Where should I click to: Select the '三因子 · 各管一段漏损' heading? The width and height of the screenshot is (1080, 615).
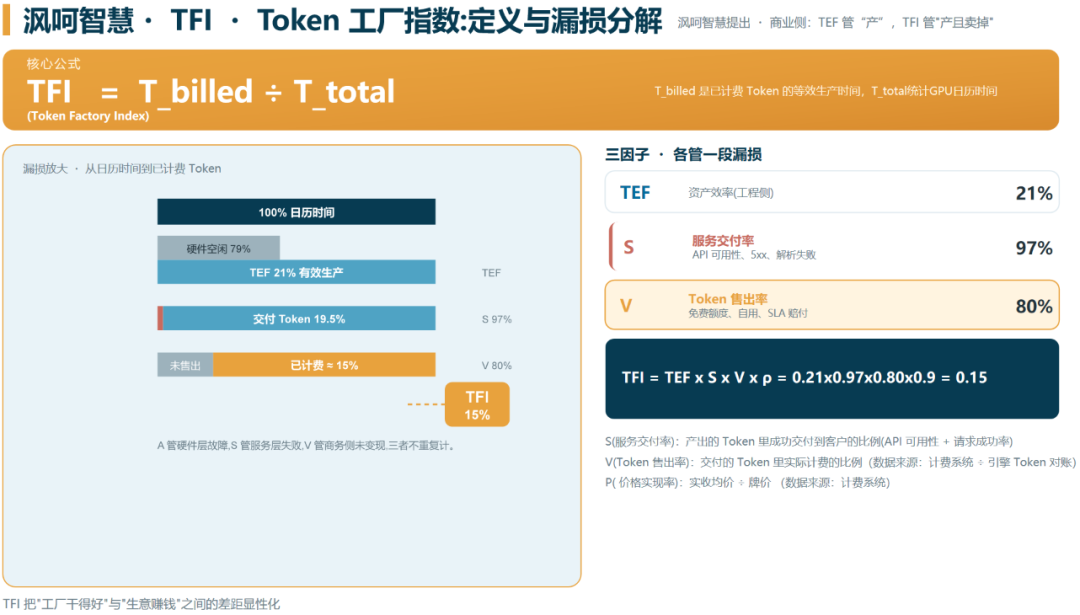[x=683, y=154]
